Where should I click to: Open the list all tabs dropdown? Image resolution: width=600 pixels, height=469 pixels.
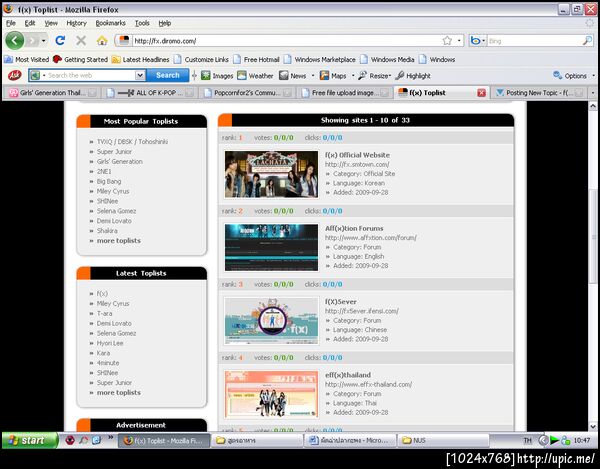pos(593,93)
